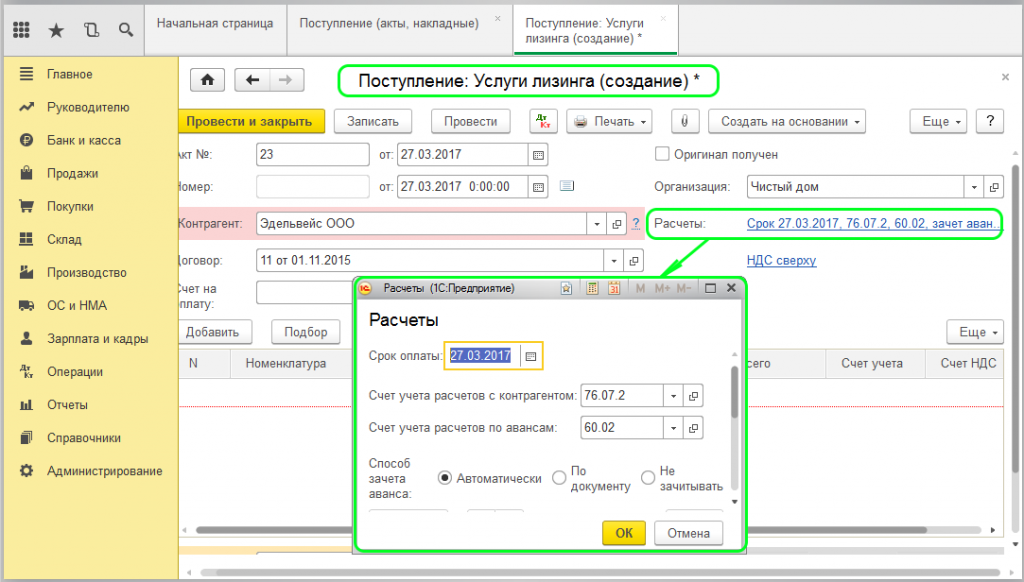Switch to the Начальная страница tab

214,23
